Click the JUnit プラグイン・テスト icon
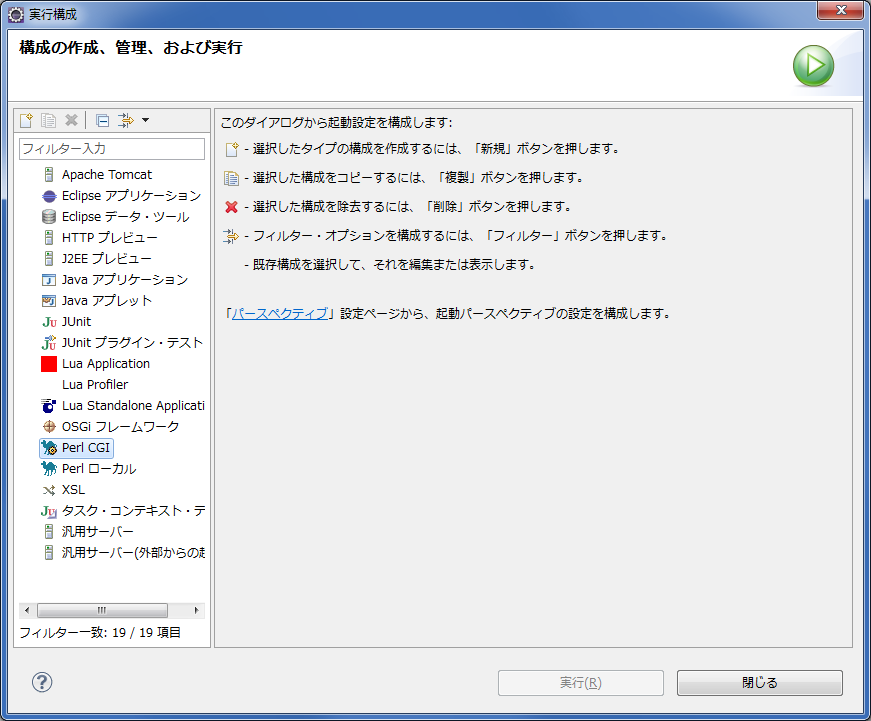 click(x=49, y=343)
